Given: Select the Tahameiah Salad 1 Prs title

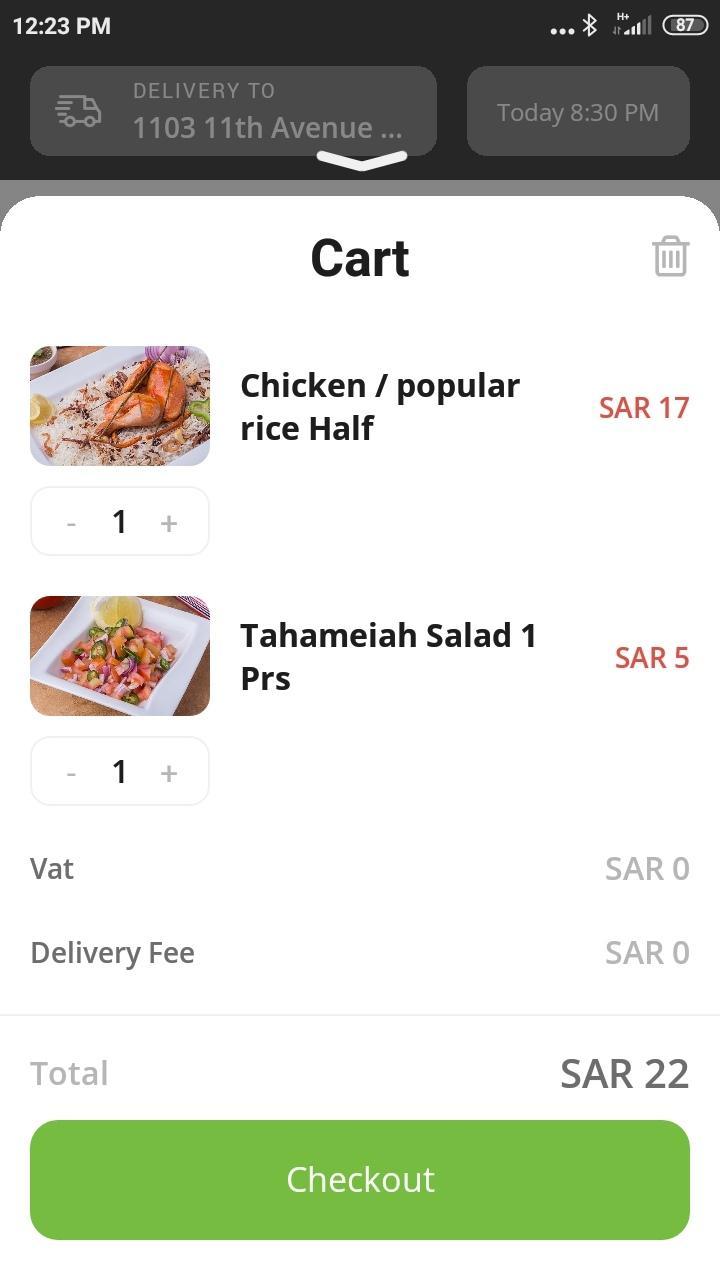Looking at the screenshot, I should click(x=388, y=656).
